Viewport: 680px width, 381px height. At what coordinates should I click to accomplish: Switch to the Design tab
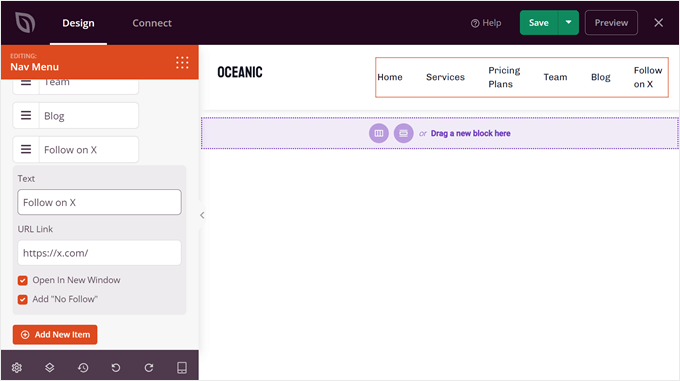[78, 23]
